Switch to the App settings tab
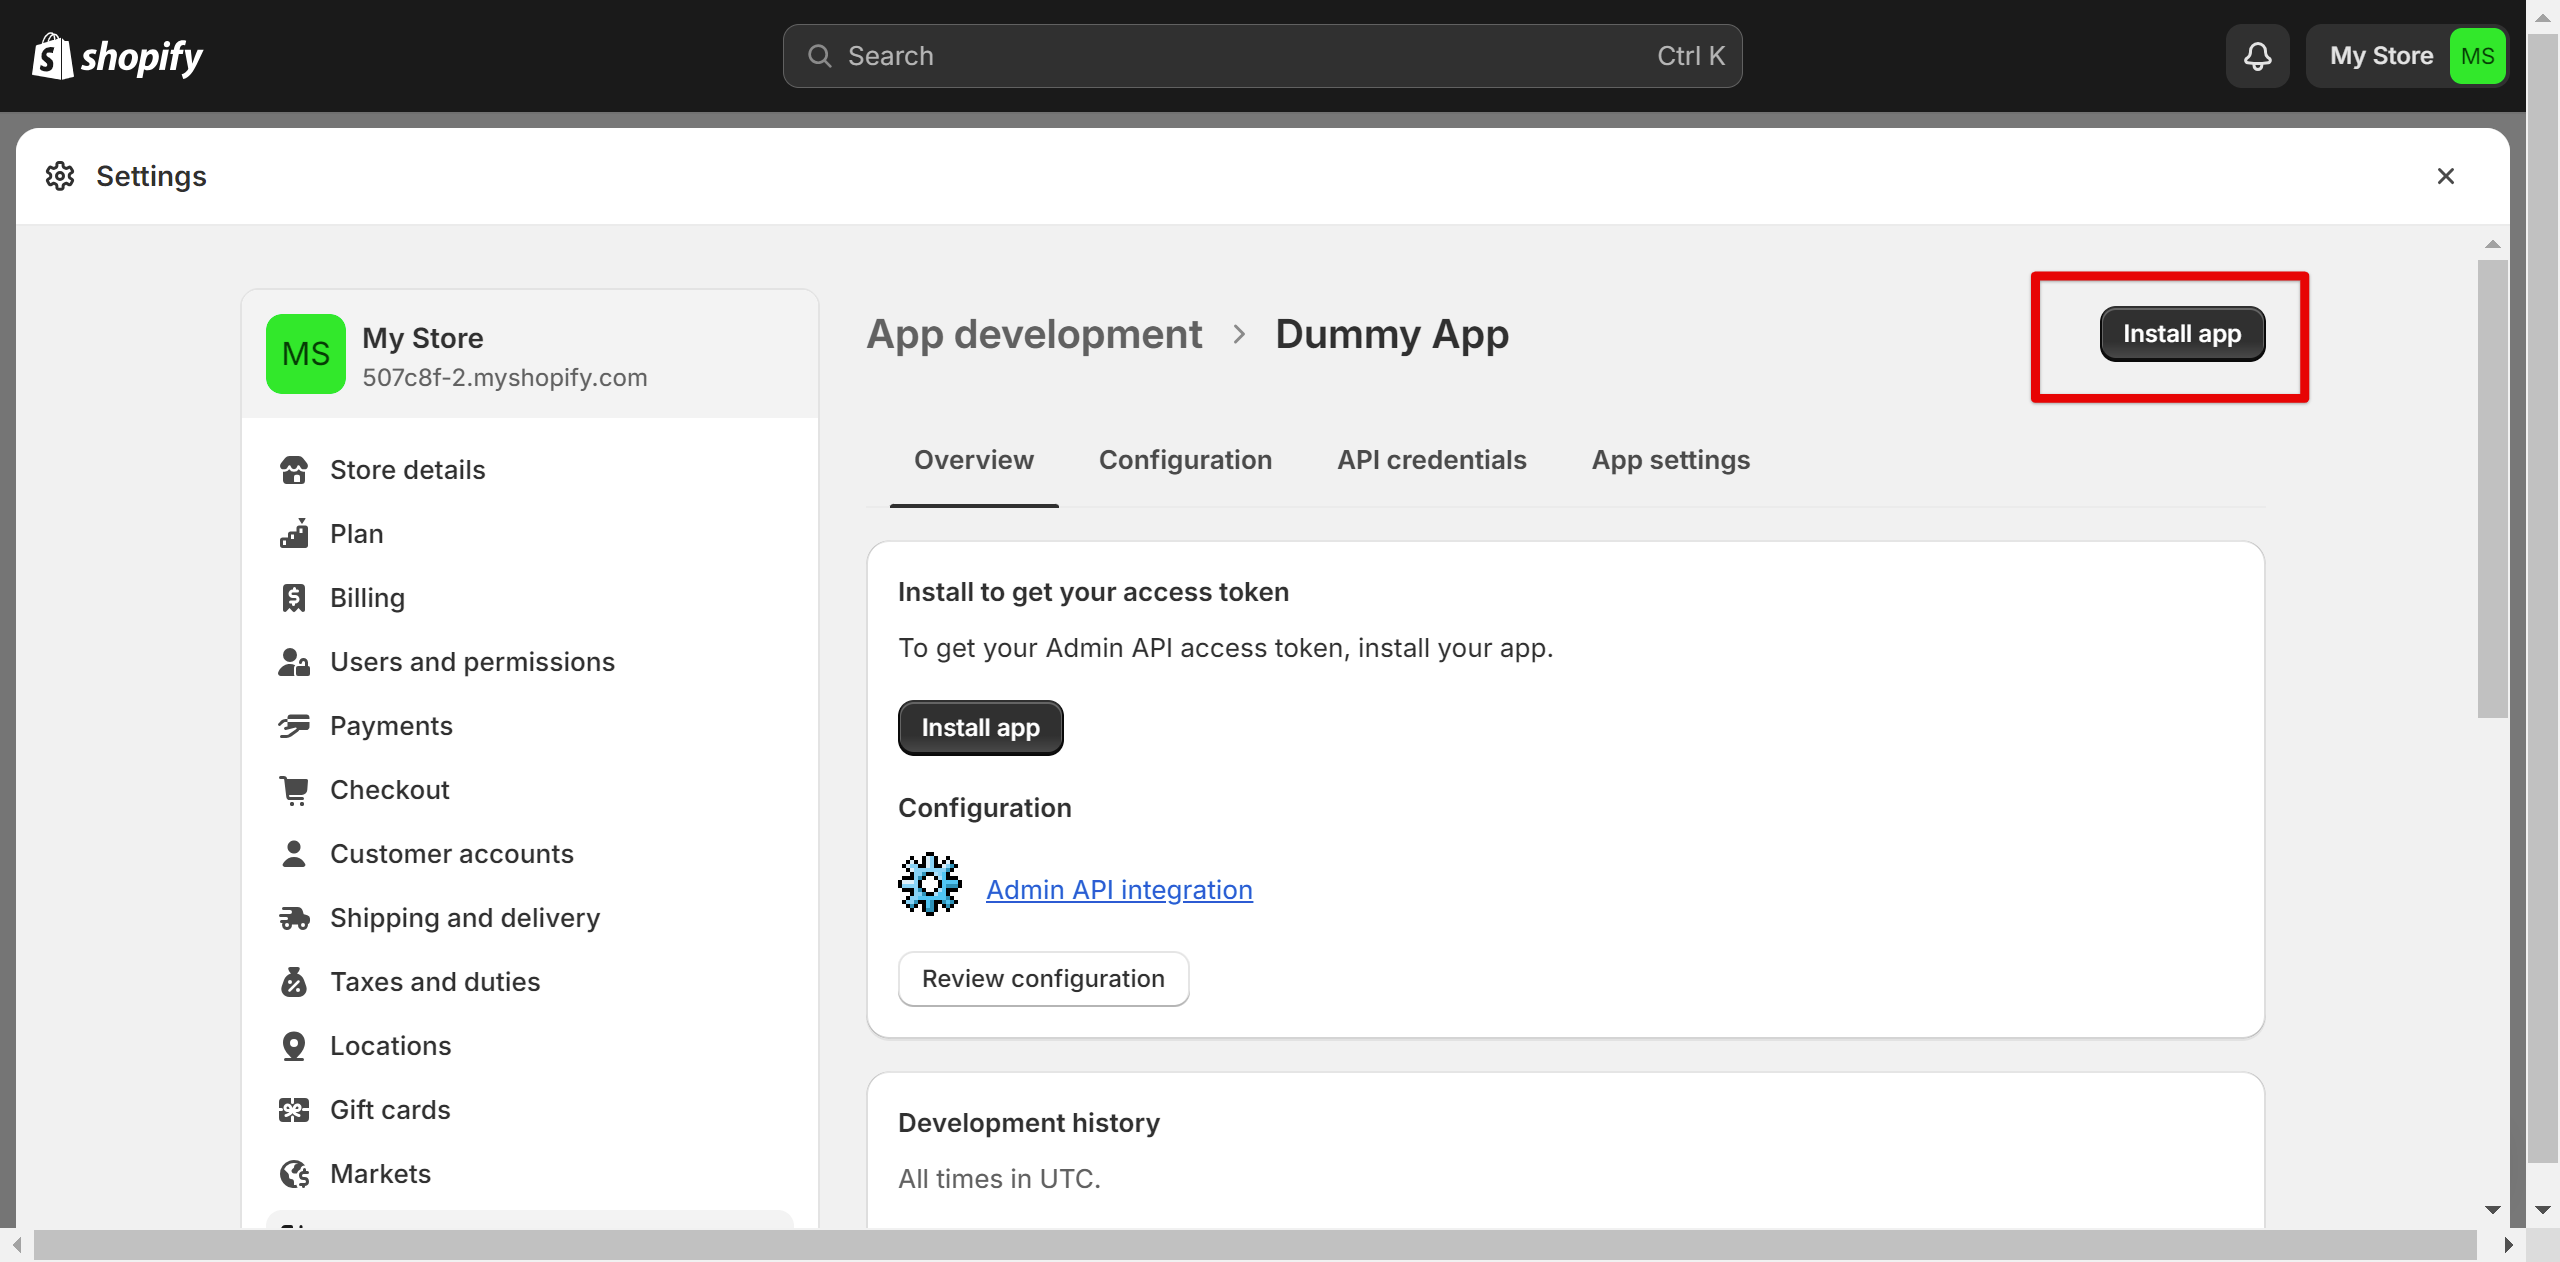The width and height of the screenshot is (2560, 1262). (x=1671, y=460)
